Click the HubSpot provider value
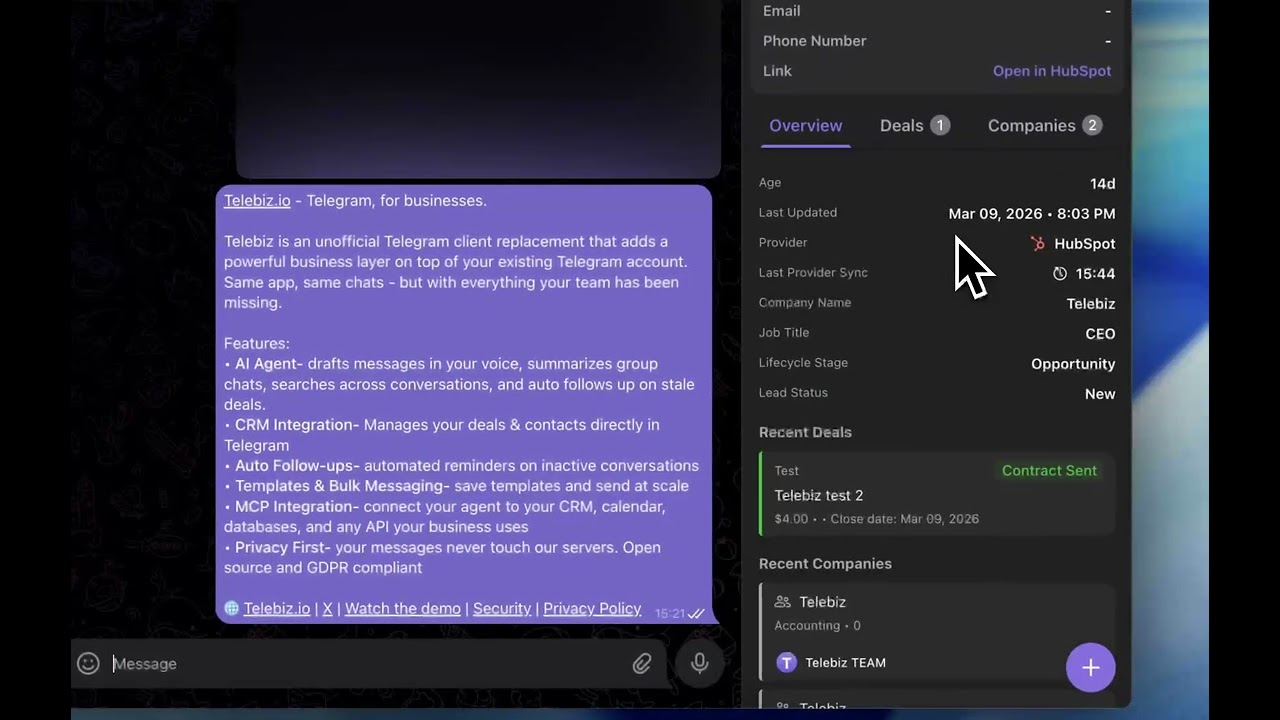Screen dimensions: 1280x720 [1084, 244]
